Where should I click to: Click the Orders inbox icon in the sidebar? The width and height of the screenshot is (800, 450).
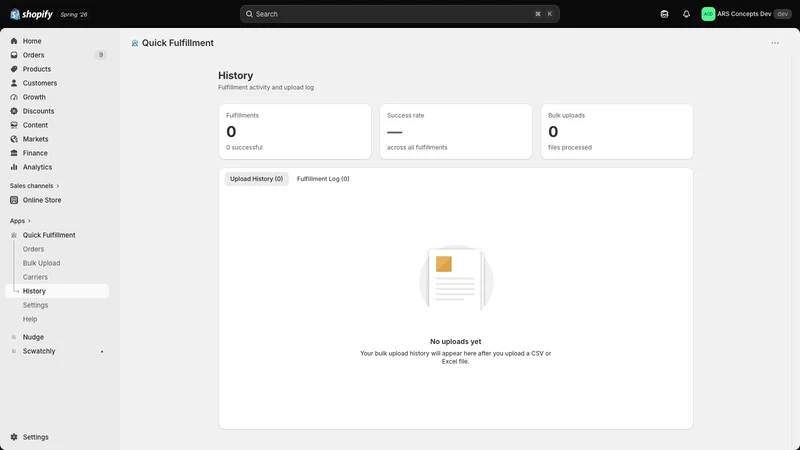pyautogui.click(x=14, y=55)
